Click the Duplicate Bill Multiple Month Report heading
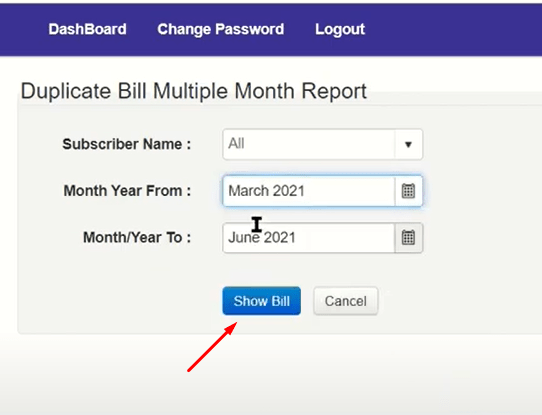Screen dimensions: 542x415 coord(194,91)
